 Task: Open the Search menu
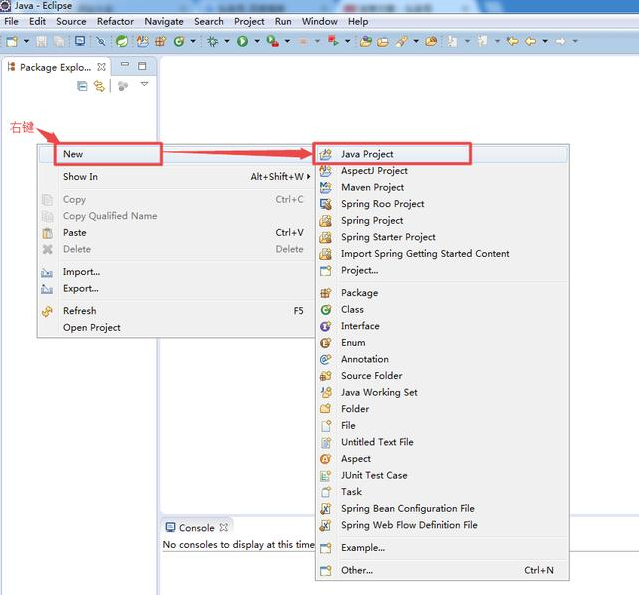209,21
